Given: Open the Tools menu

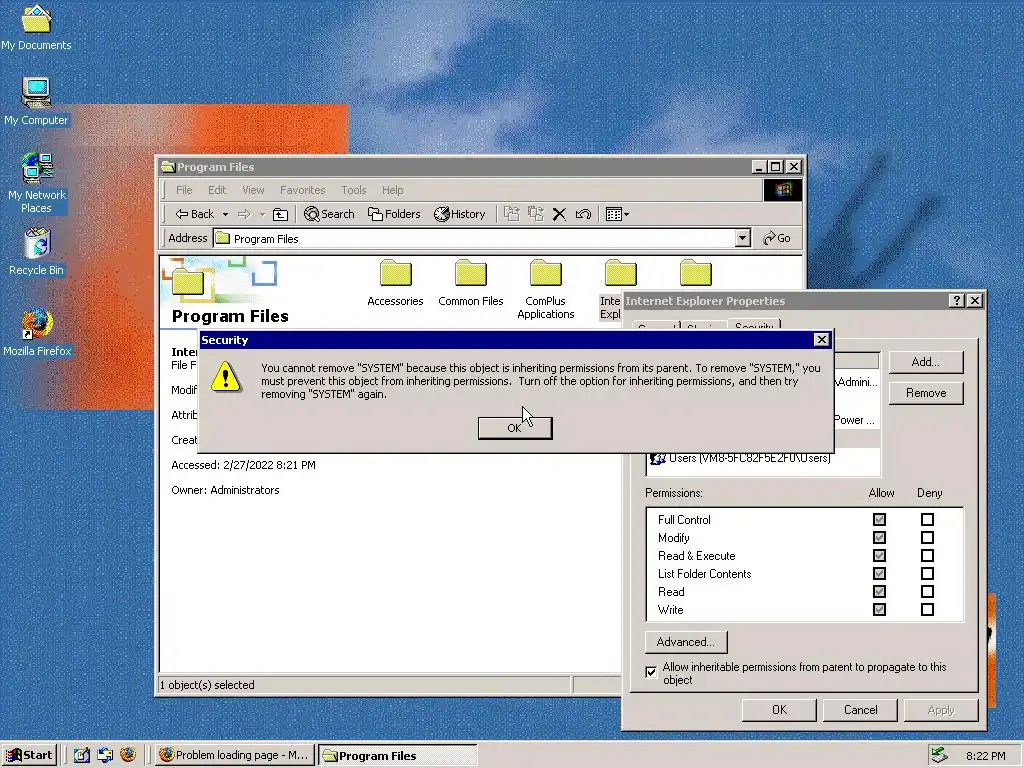Looking at the screenshot, I should point(353,190).
